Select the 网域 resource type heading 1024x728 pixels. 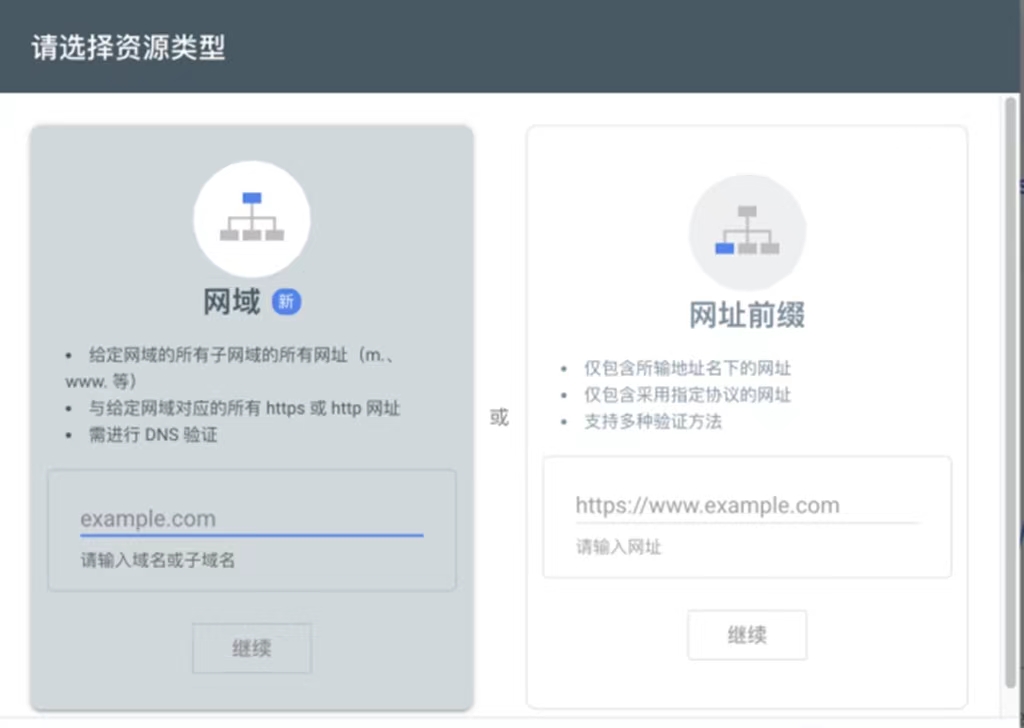(232, 302)
